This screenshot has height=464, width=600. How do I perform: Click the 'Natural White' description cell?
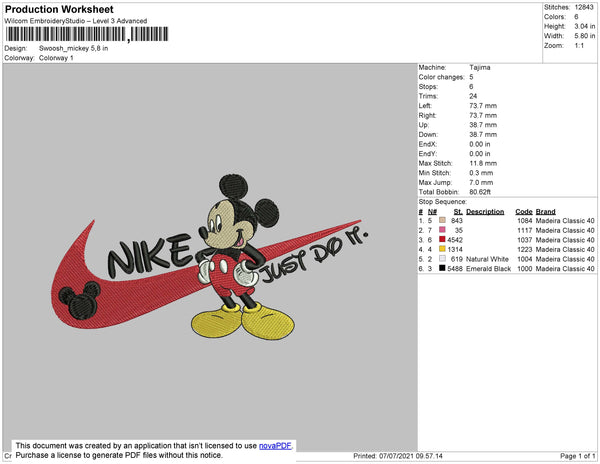[x=488, y=259]
